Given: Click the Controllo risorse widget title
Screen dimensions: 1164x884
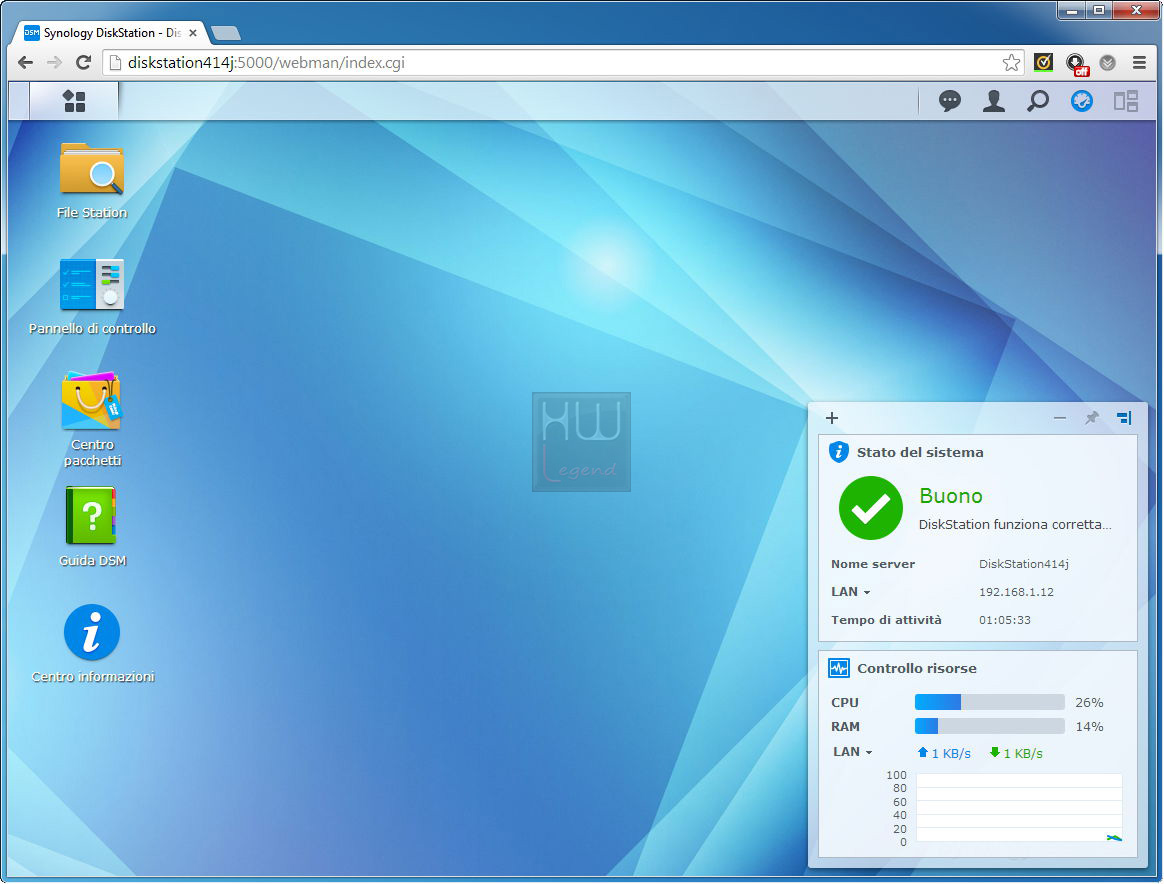Looking at the screenshot, I should [x=917, y=668].
